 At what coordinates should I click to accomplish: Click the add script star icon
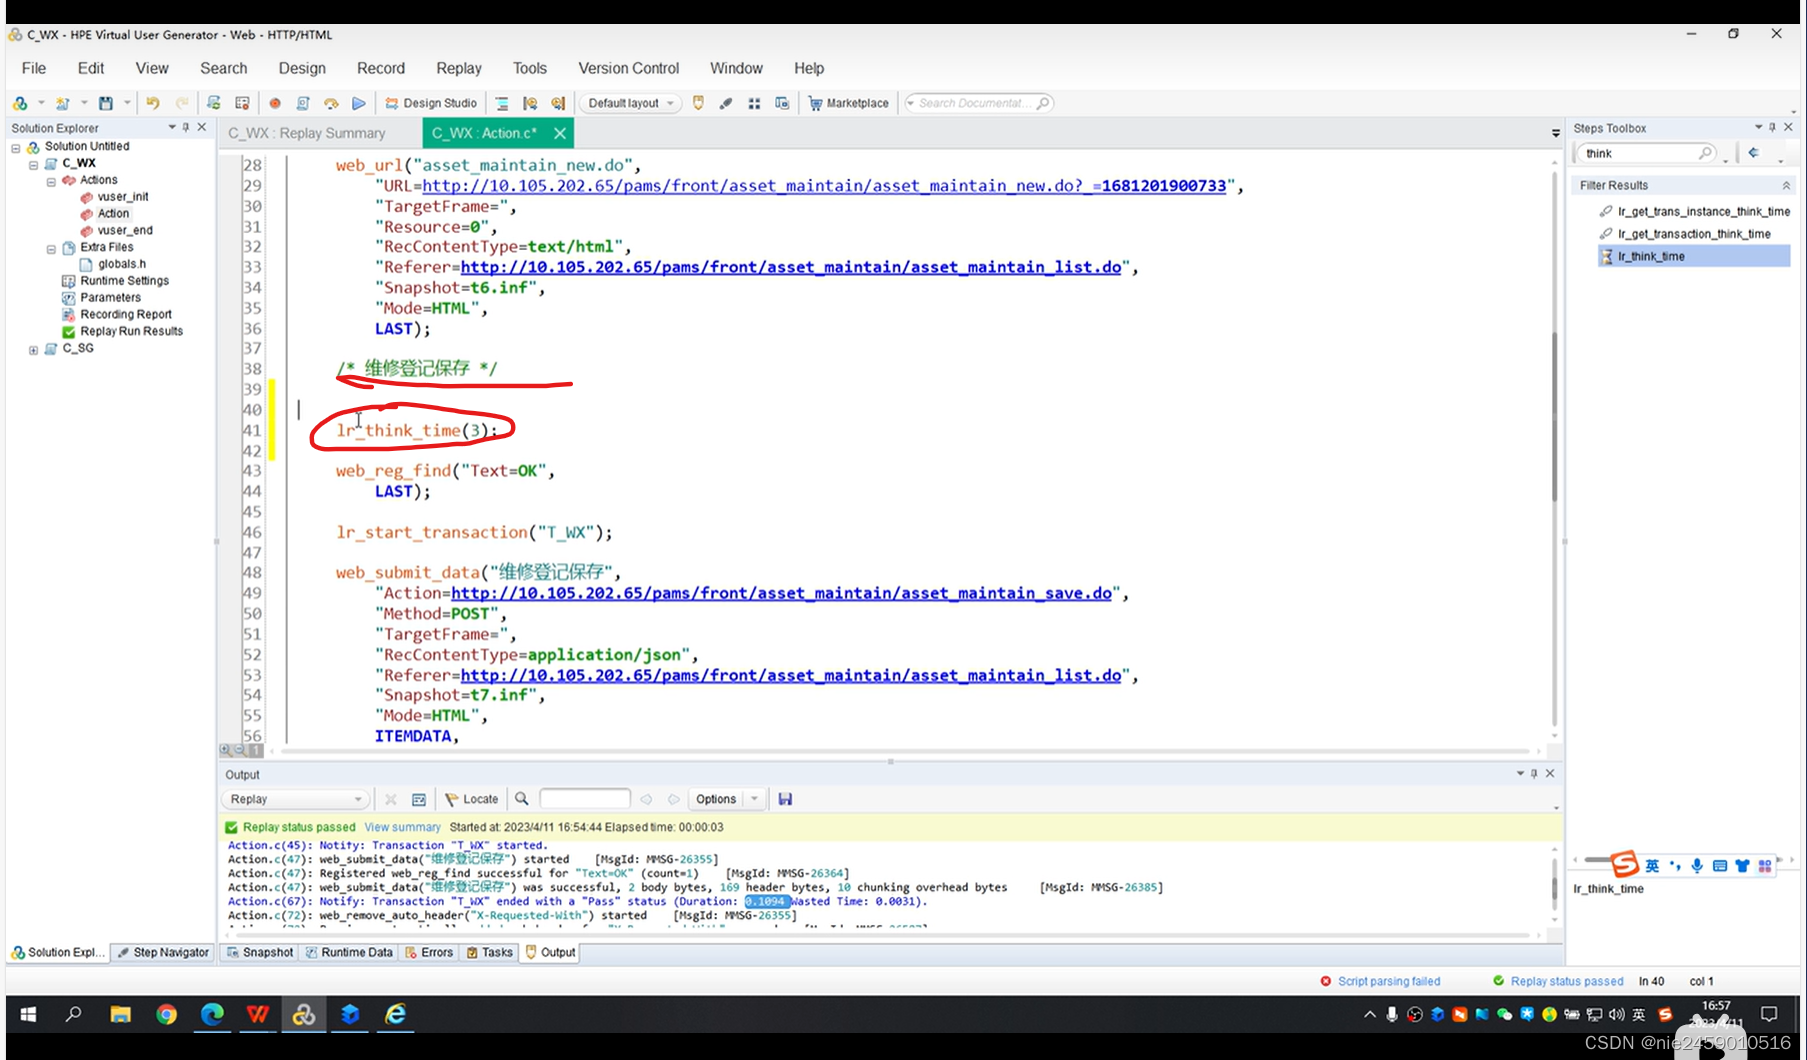click(63, 103)
